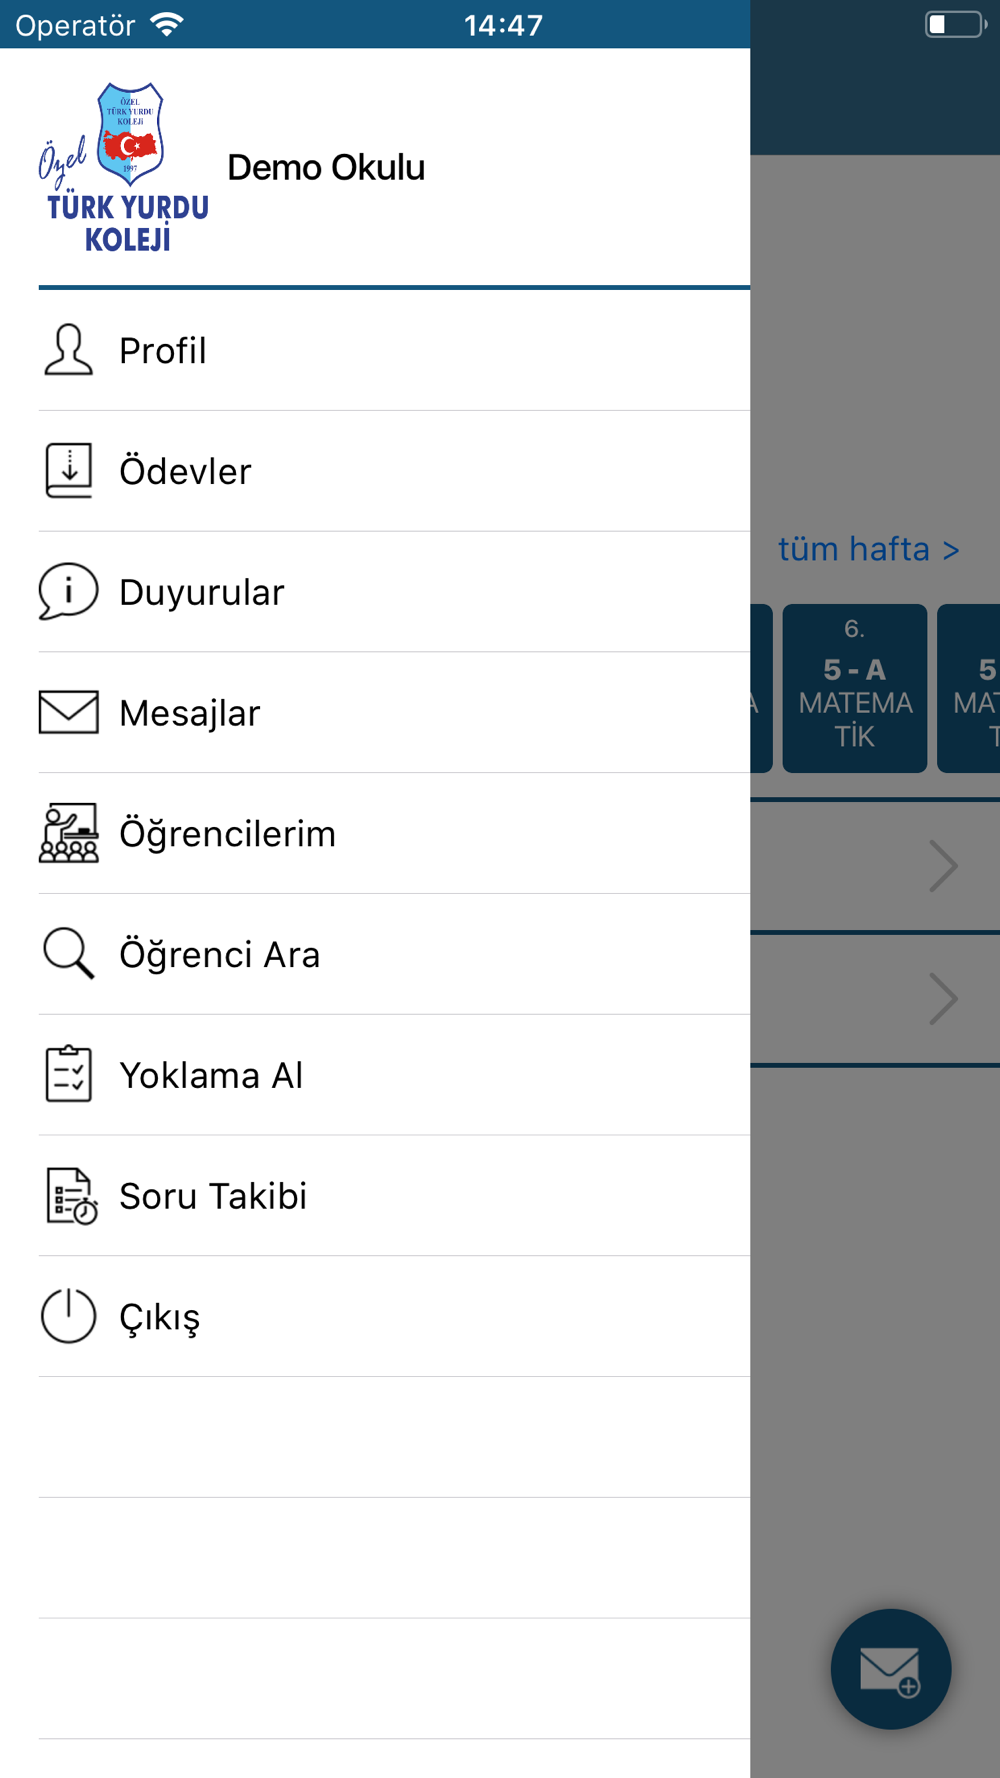1000x1778 pixels.
Task: Select the Öğrenci Ara magnifier icon
Action: [x=68, y=953]
